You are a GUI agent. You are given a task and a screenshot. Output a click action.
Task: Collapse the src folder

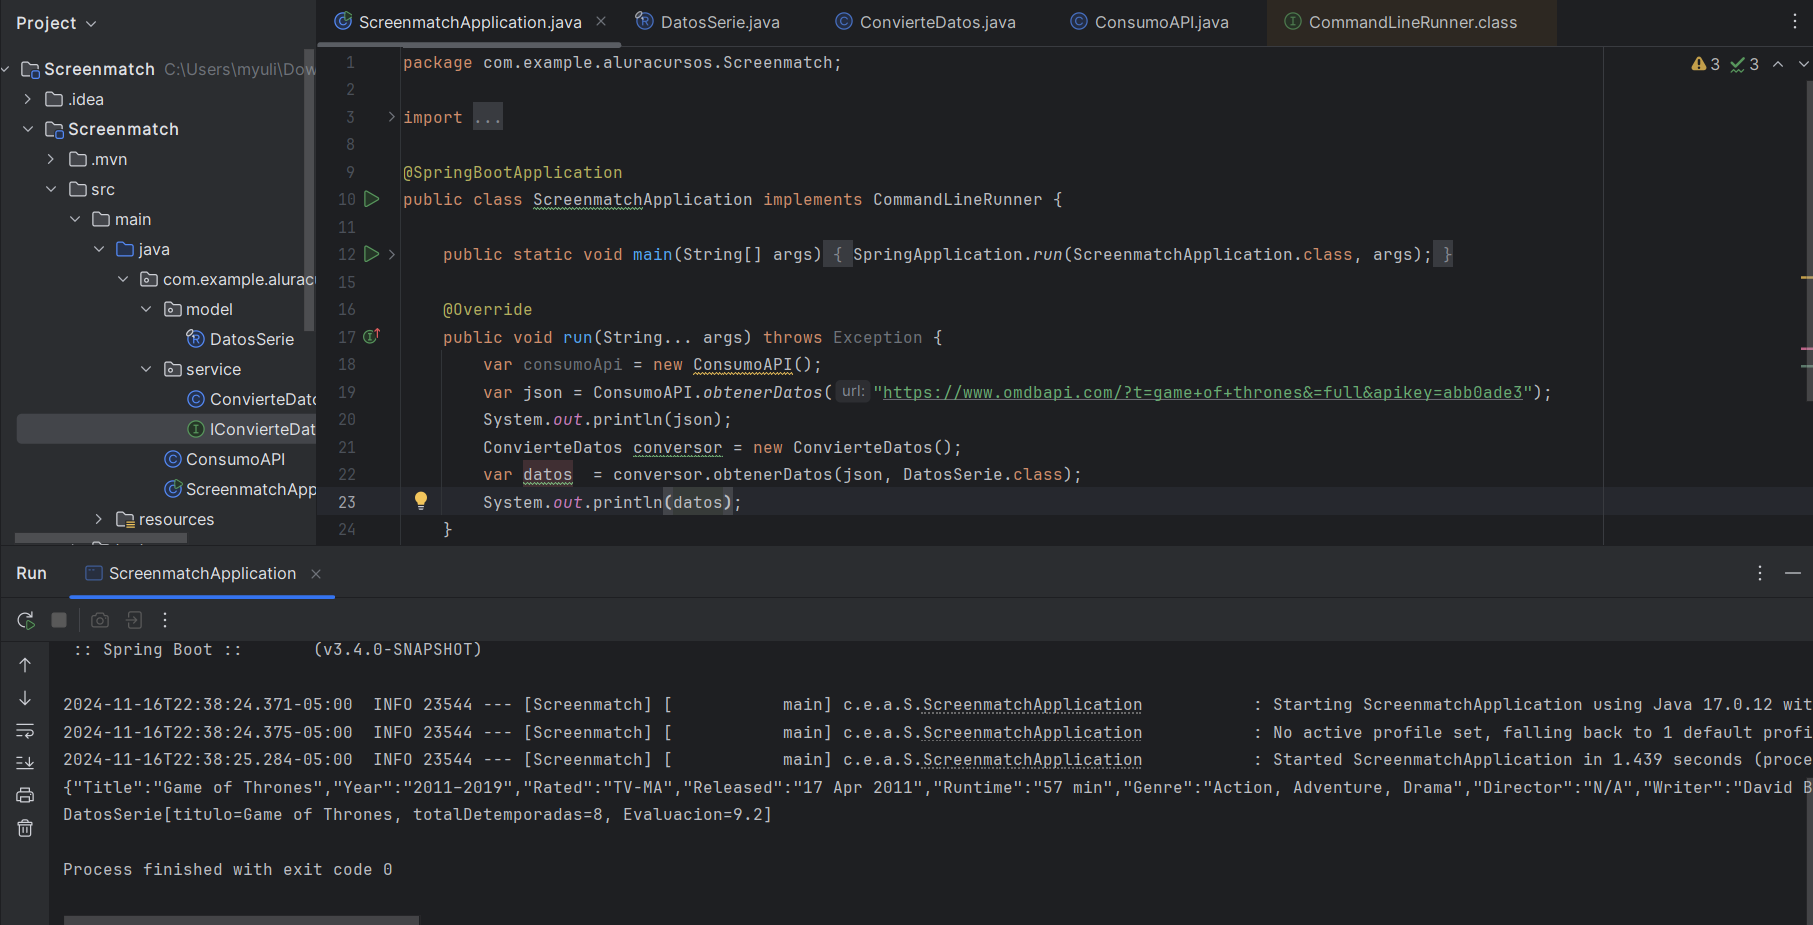click(51, 189)
